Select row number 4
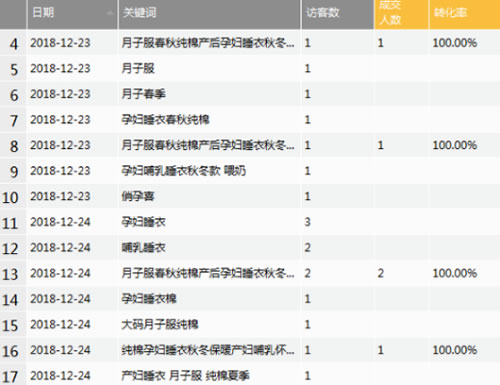 [13, 43]
